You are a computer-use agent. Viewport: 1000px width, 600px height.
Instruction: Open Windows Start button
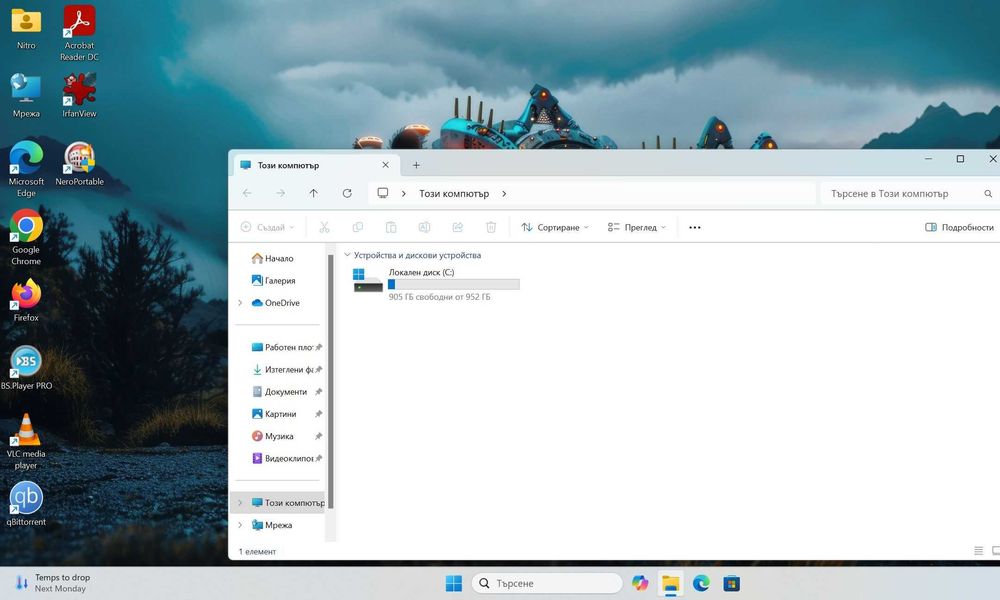(x=453, y=583)
